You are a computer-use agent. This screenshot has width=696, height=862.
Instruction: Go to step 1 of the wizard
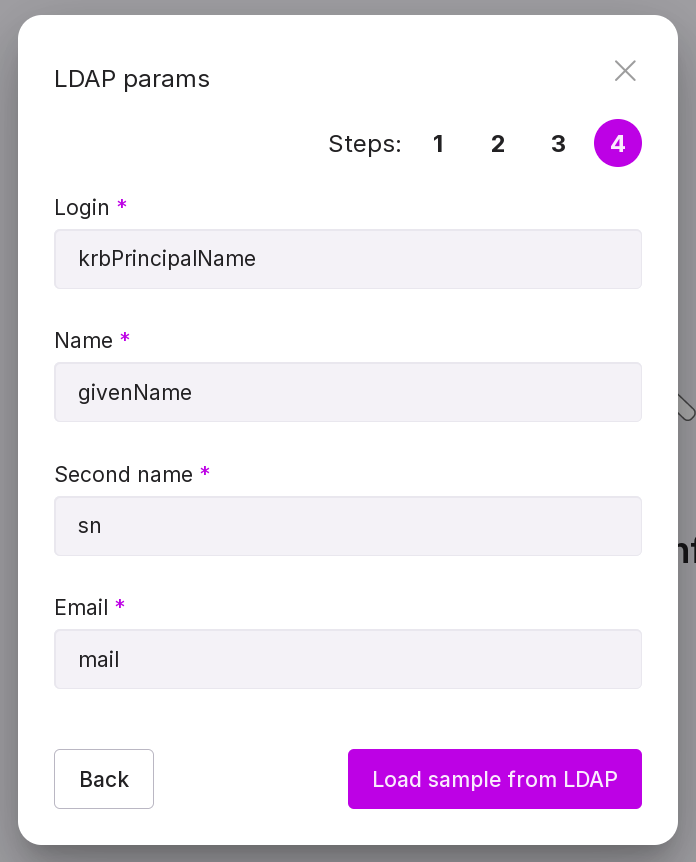[438, 144]
